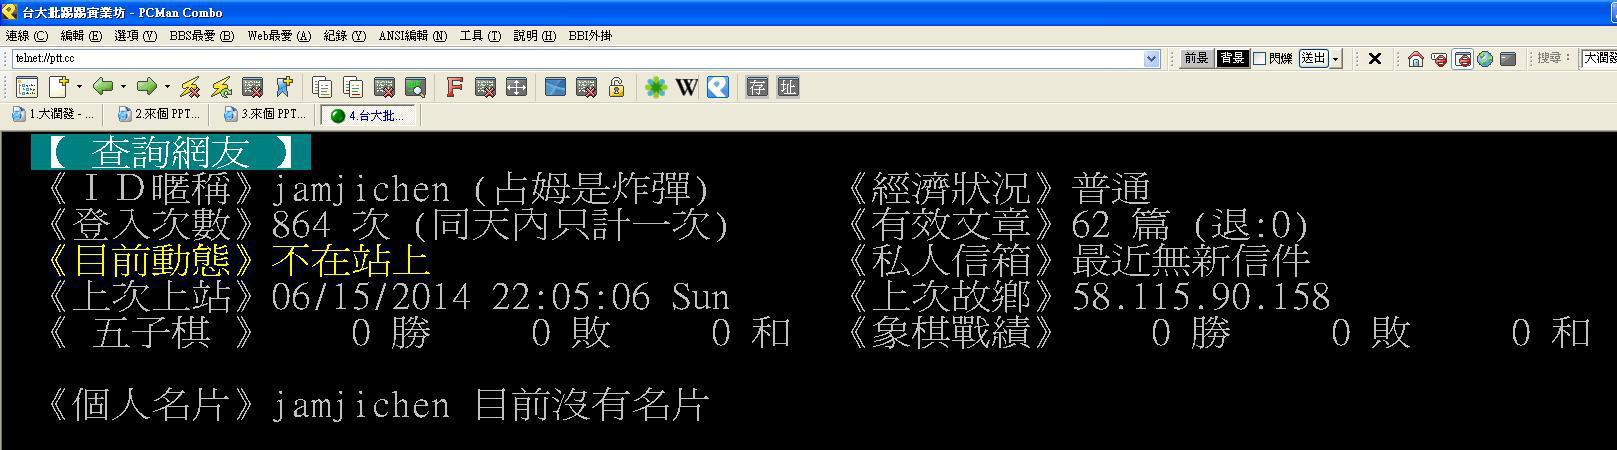Click the dark terminal window icon
Screen dimensions: 1617x450
[1508, 59]
